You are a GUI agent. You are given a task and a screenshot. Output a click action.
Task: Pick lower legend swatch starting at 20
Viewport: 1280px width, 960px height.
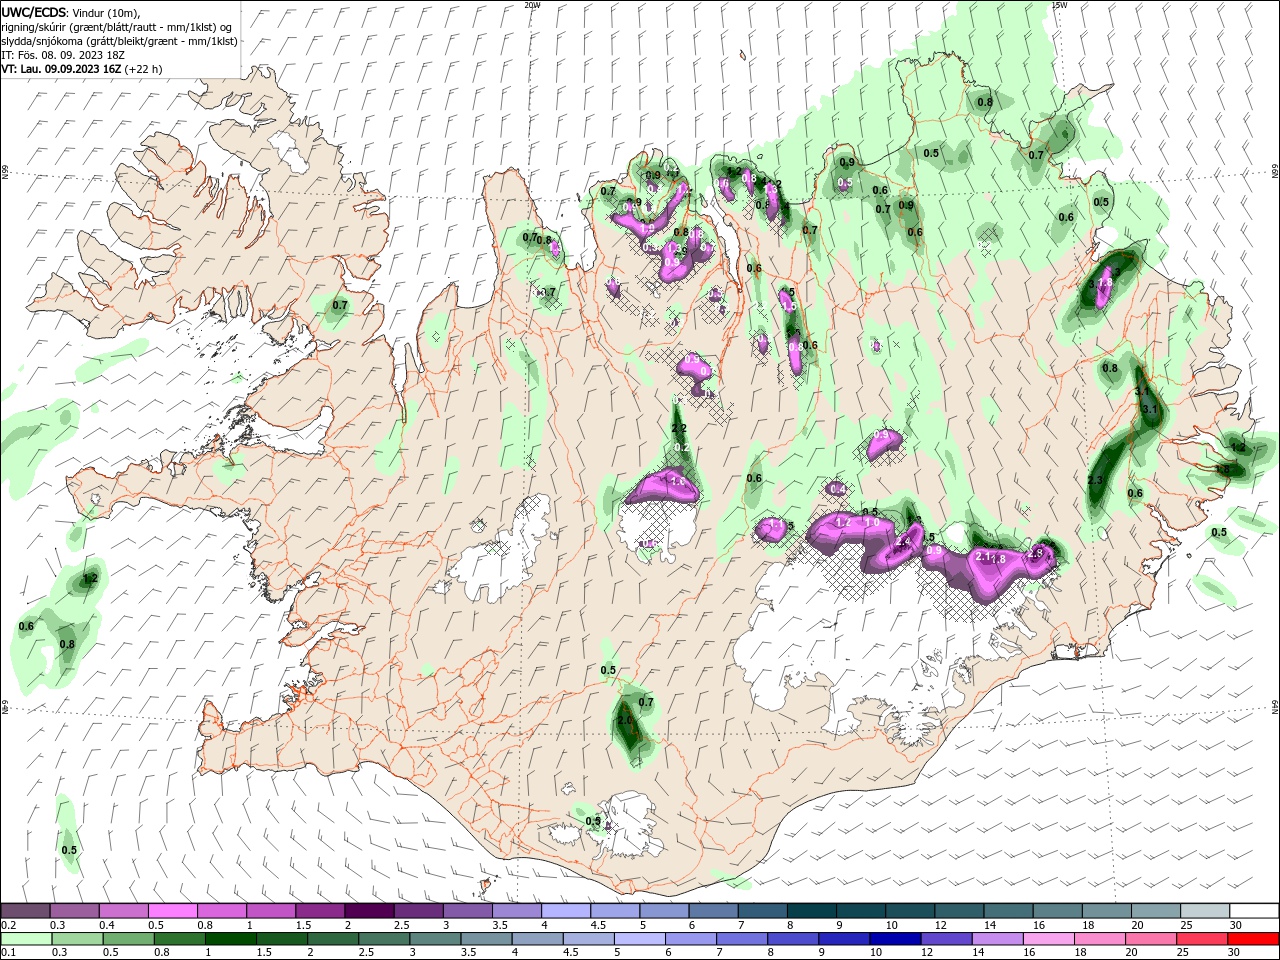[x=1150, y=939]
